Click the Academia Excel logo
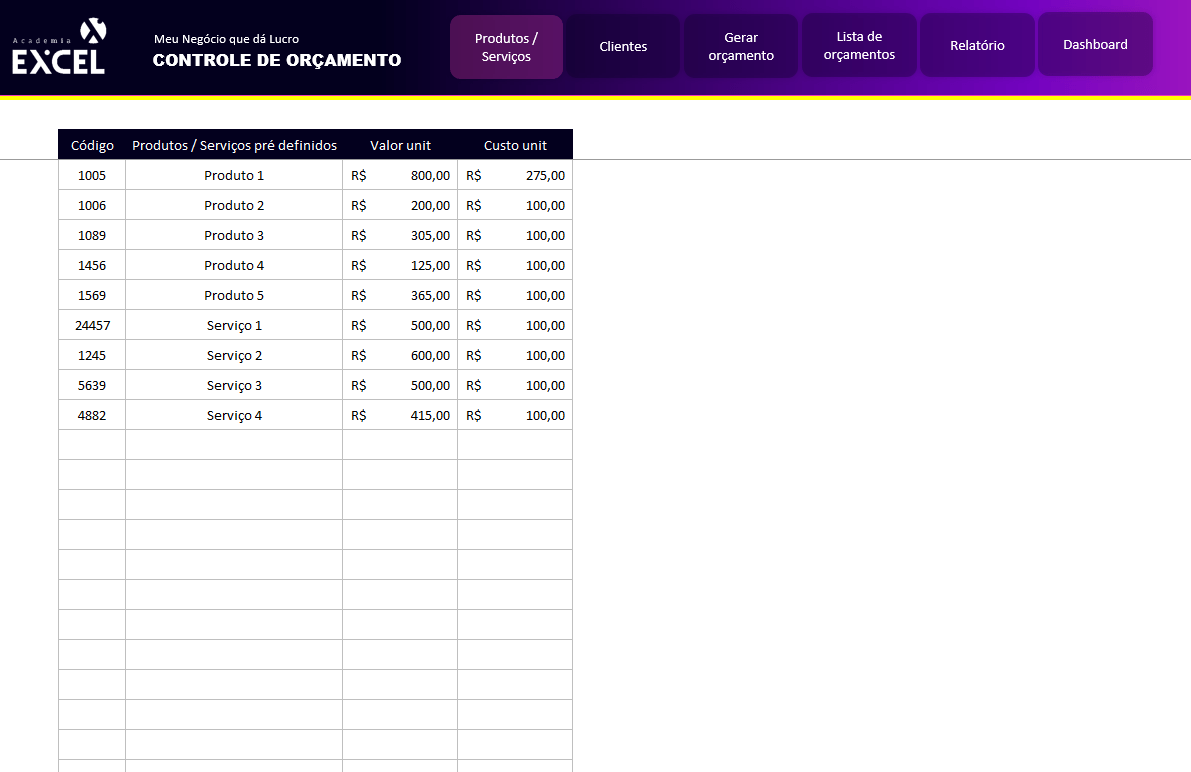Screen dimensions: 1191x772 (x=58, y=47)
